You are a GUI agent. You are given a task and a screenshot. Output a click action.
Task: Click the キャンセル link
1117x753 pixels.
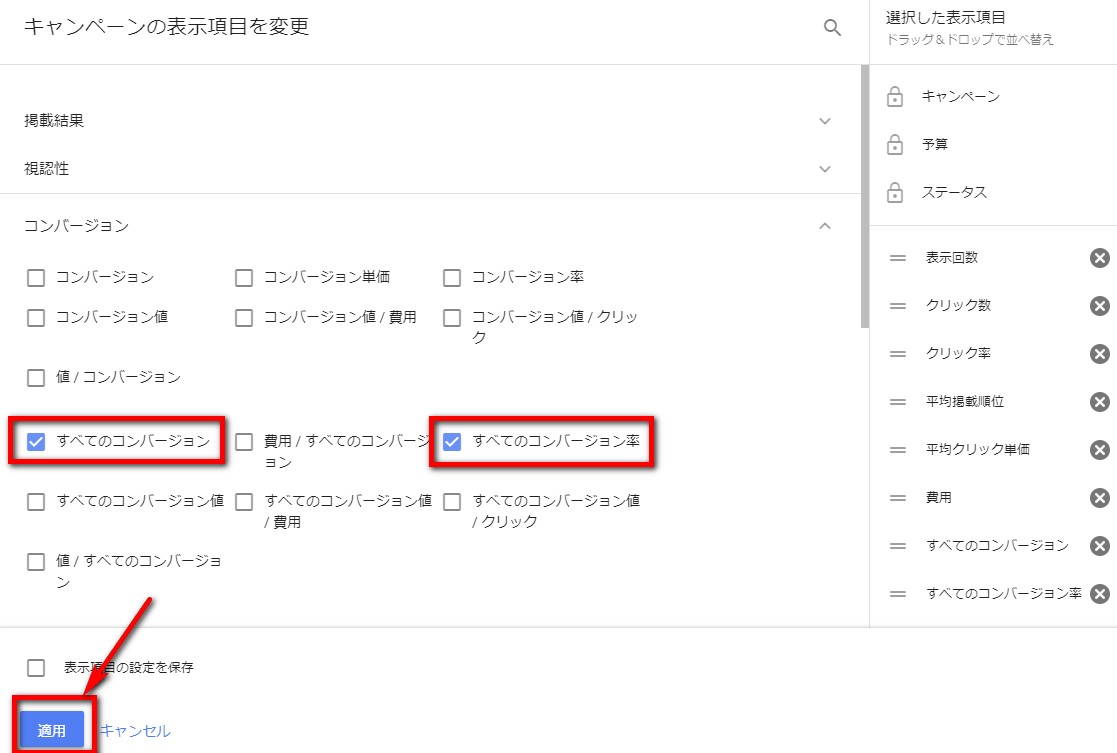click(x=135, y=731)
